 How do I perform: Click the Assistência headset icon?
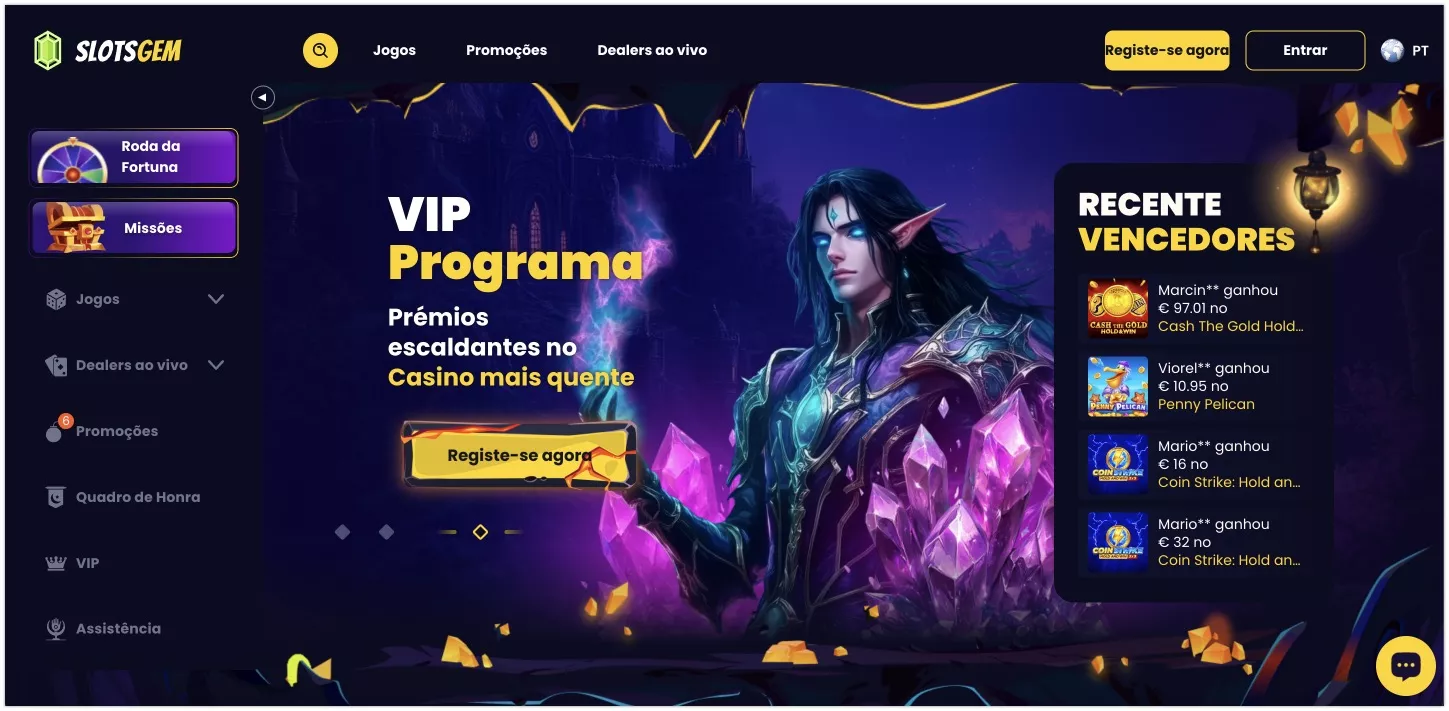tap(56, 628)
